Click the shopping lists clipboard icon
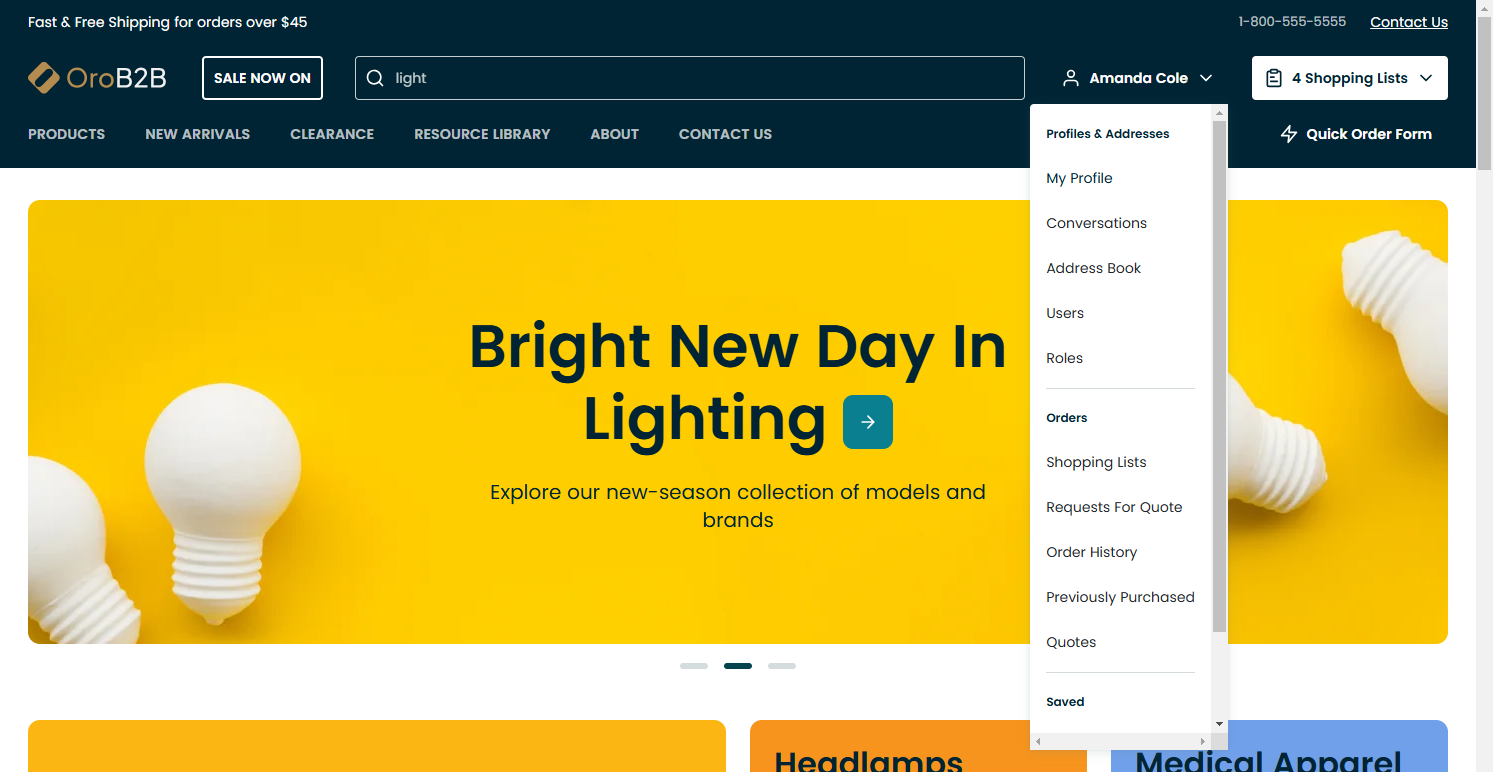The height and width of the screenshot is (772, 1493). pyautogui.click(x=1274, y=78)
